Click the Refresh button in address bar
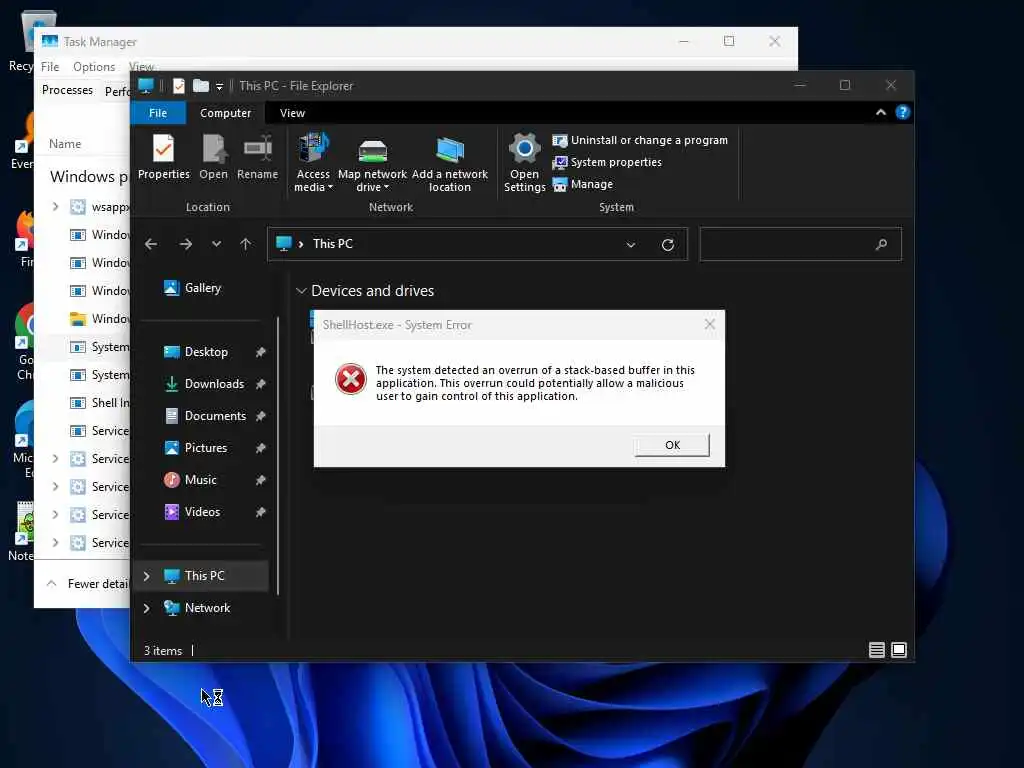 667,245
